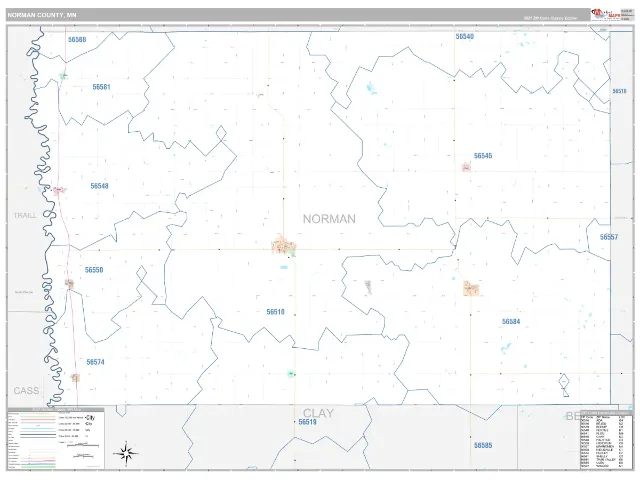640x480 pixels.
Task: Select ZIP code label 56584
Action: coord(511,322)
